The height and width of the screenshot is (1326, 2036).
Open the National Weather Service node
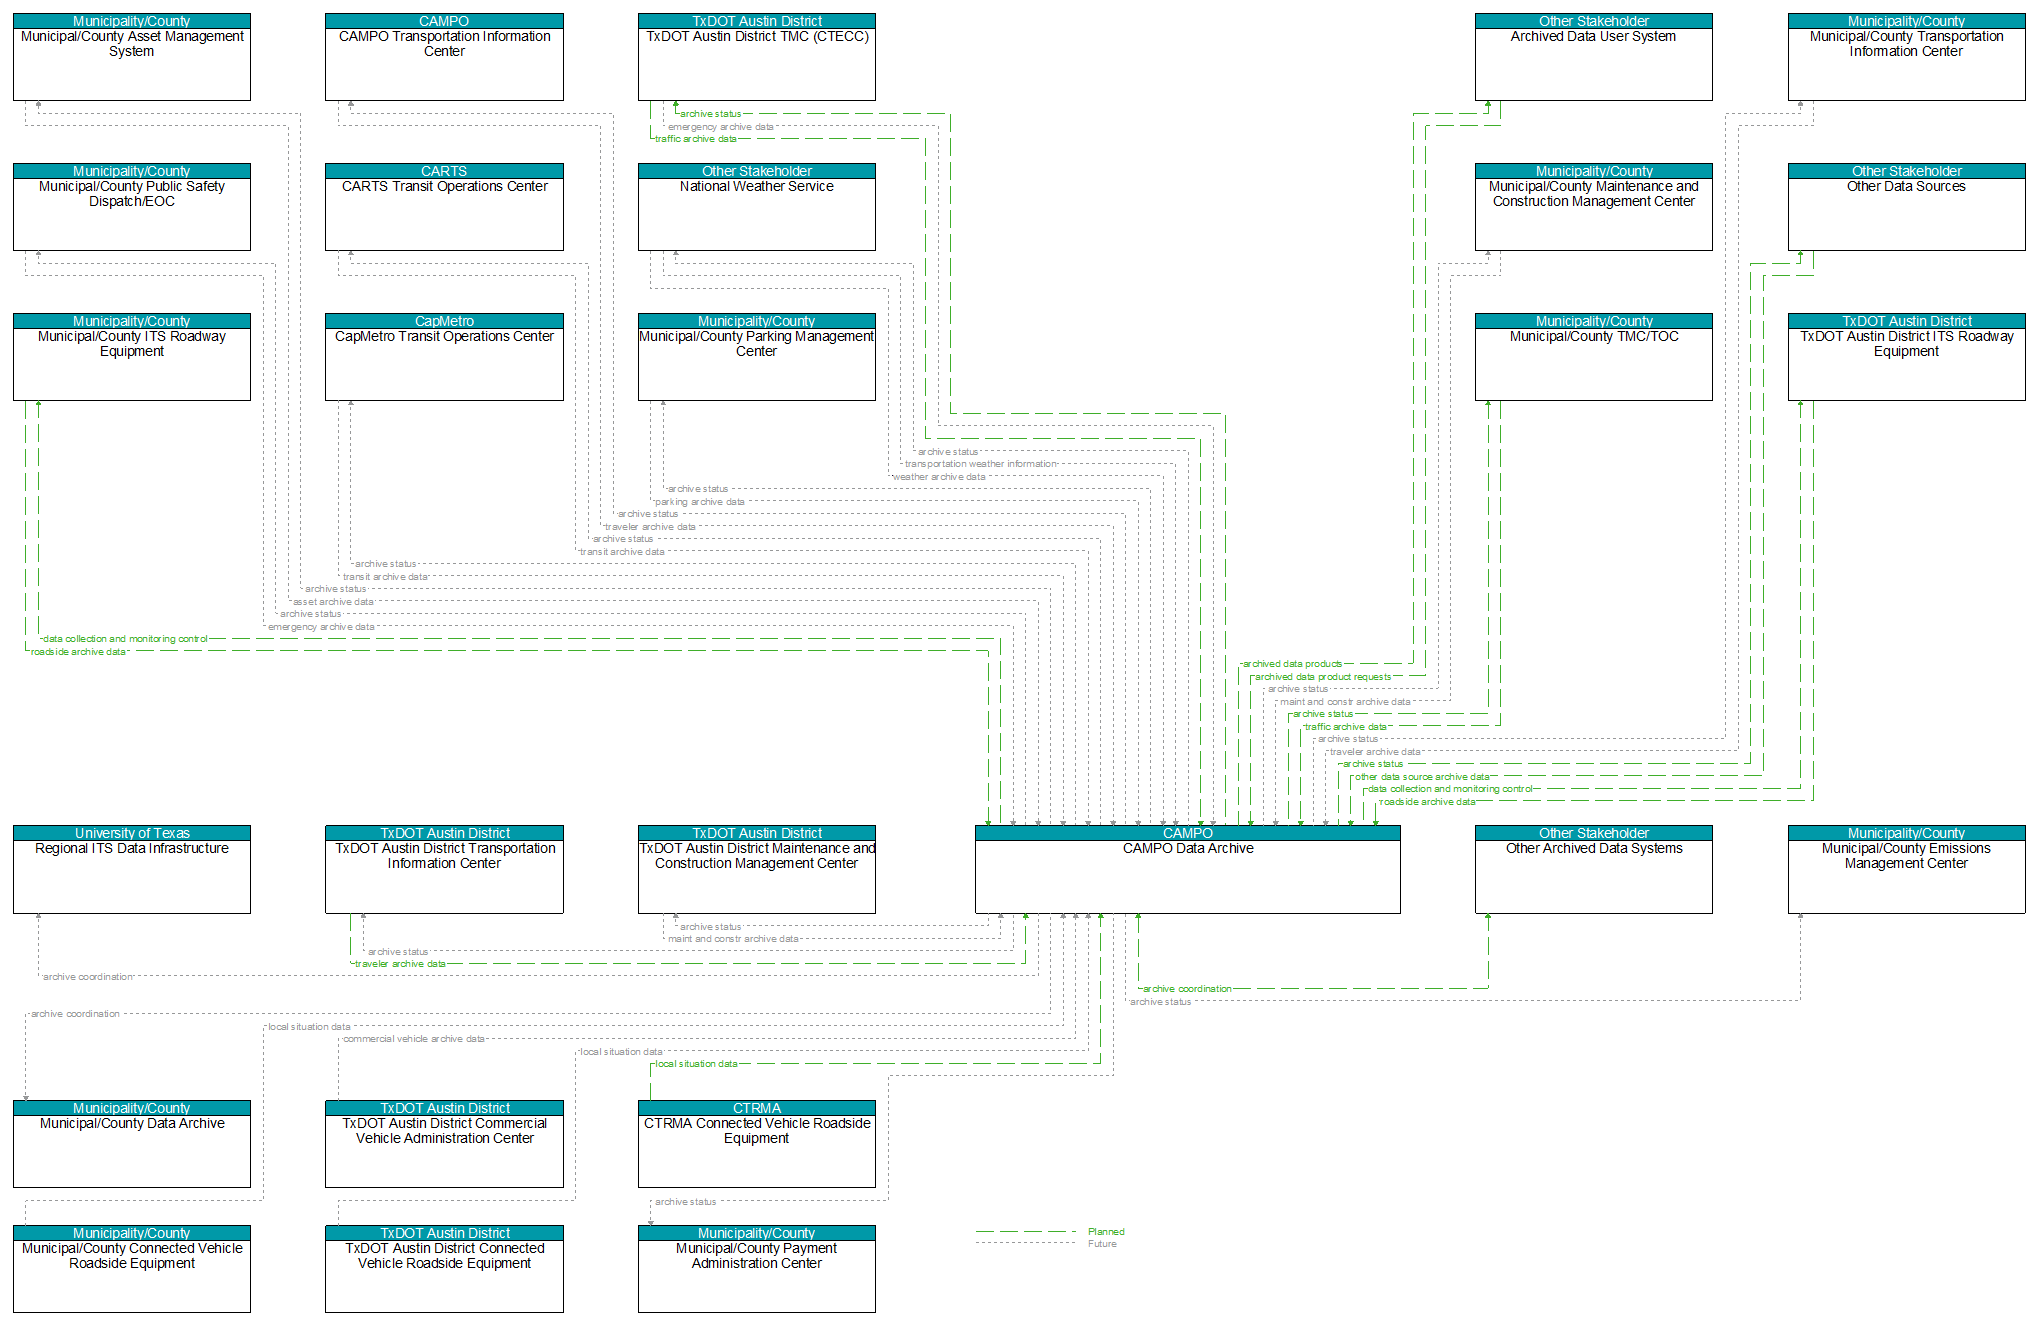pyautogui.click(x=757, y=207)
